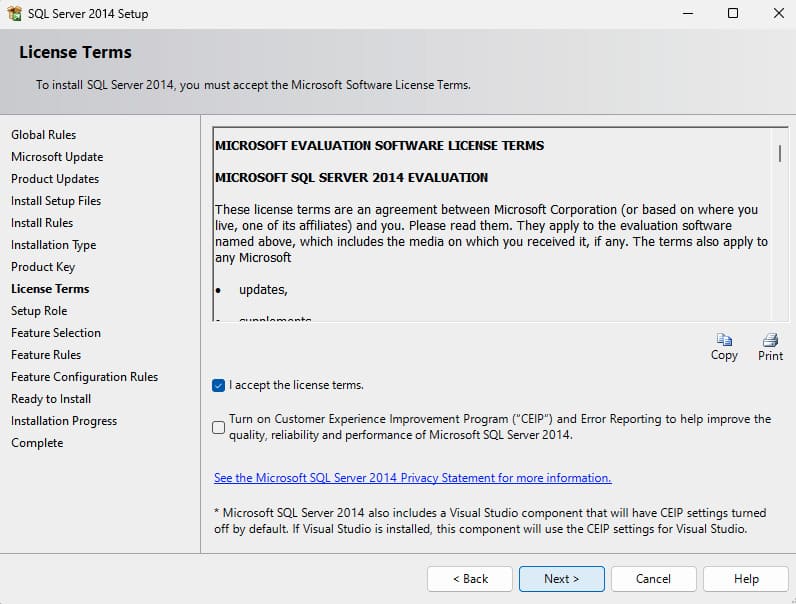Click the MICROSOFT SQL SERVER 2014 EVALUATION heading
The width and height of the screenshot is (796, 604).
[x=351, y=178]
